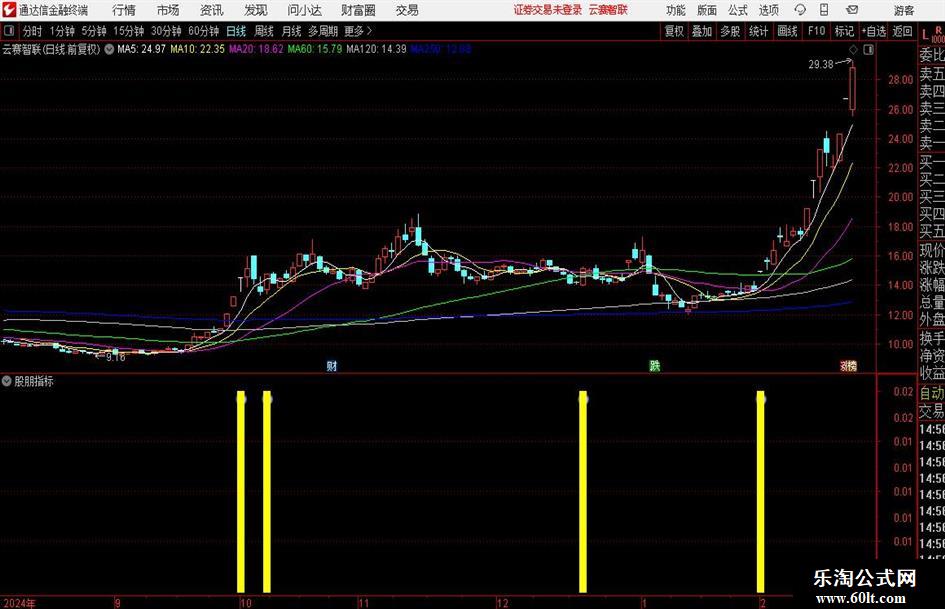The image size is (945, 609).
Task: Click the 涨榜 marker on chart
Action: click(x=849, y=365)
